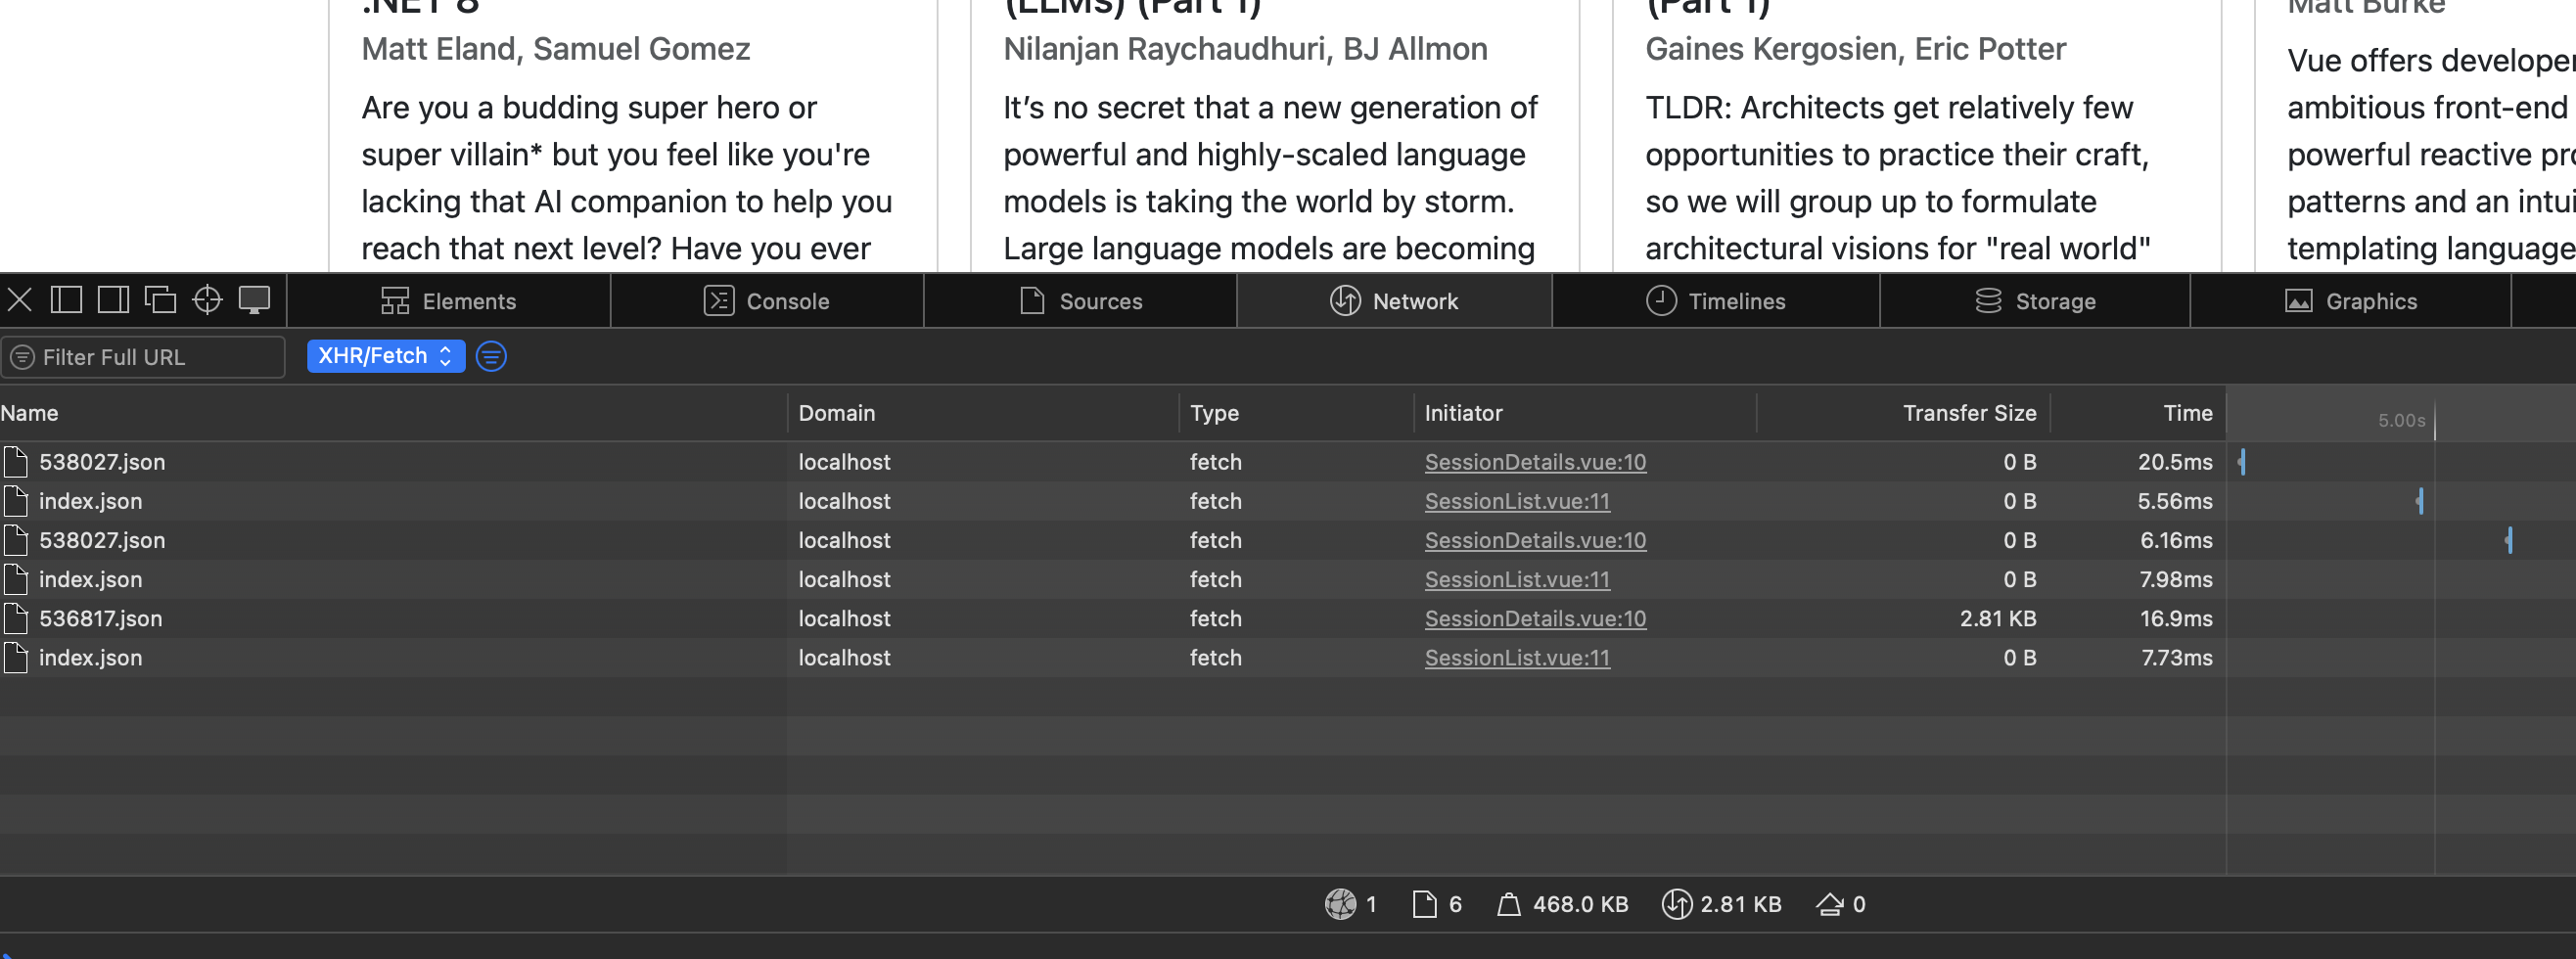Click the 2.81 KB transferred statistic in status bar
This screenshot has height=959, width=2576.
pos(1741,905)
